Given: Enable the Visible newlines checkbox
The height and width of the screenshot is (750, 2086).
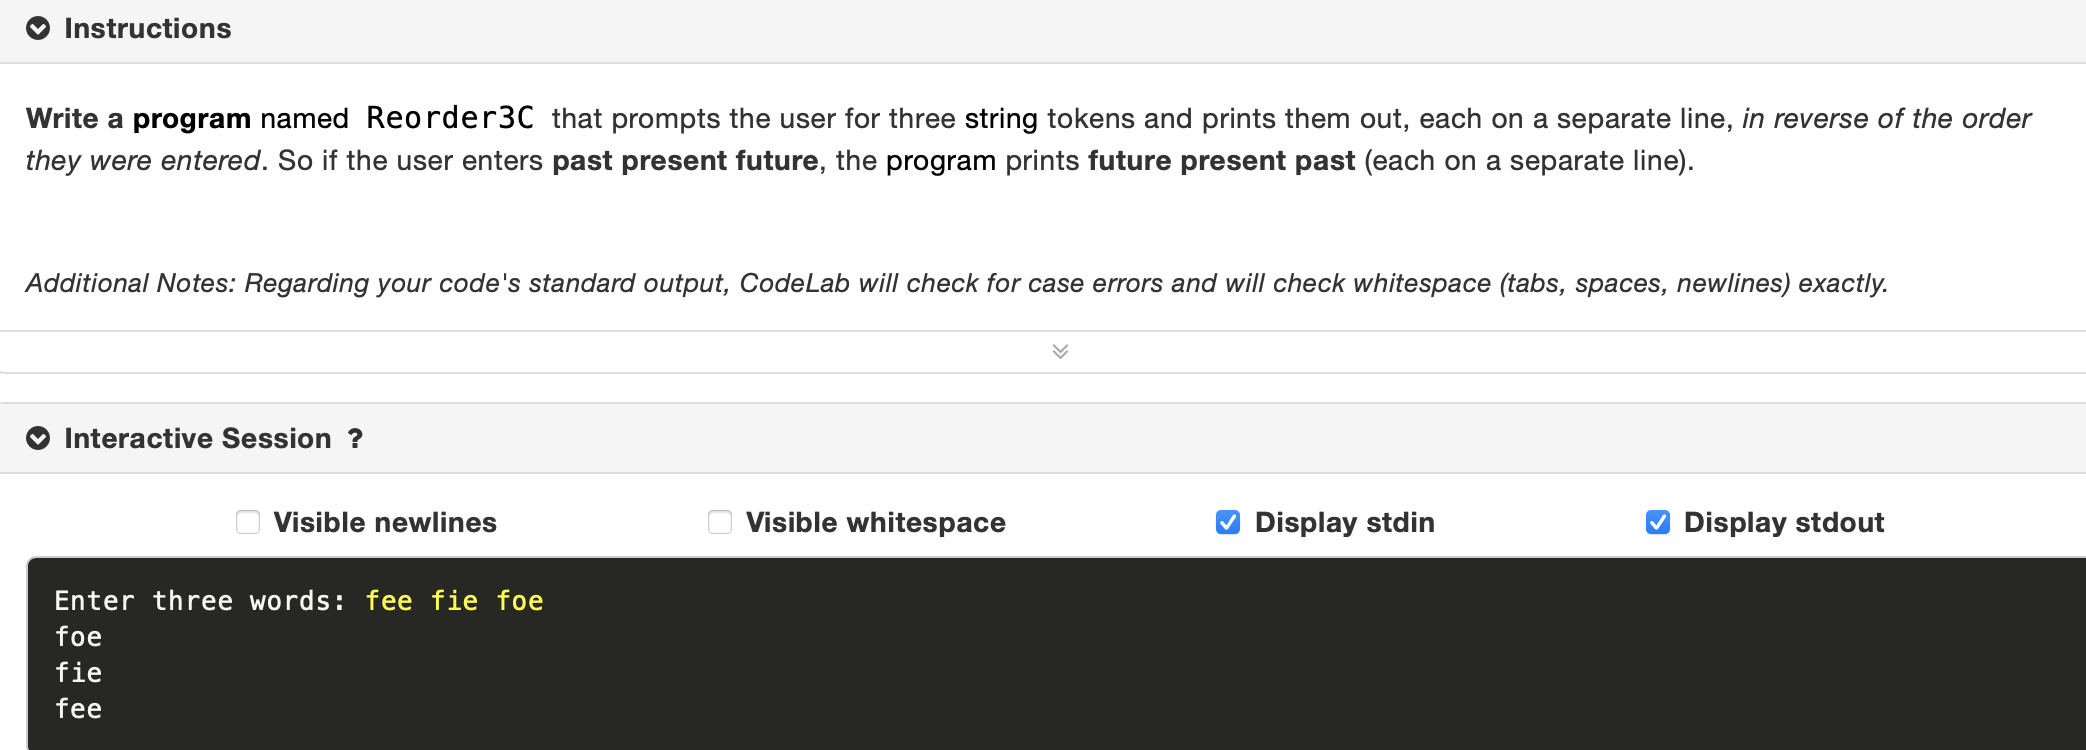Looking at the screenshot, I should pos(247,521).
